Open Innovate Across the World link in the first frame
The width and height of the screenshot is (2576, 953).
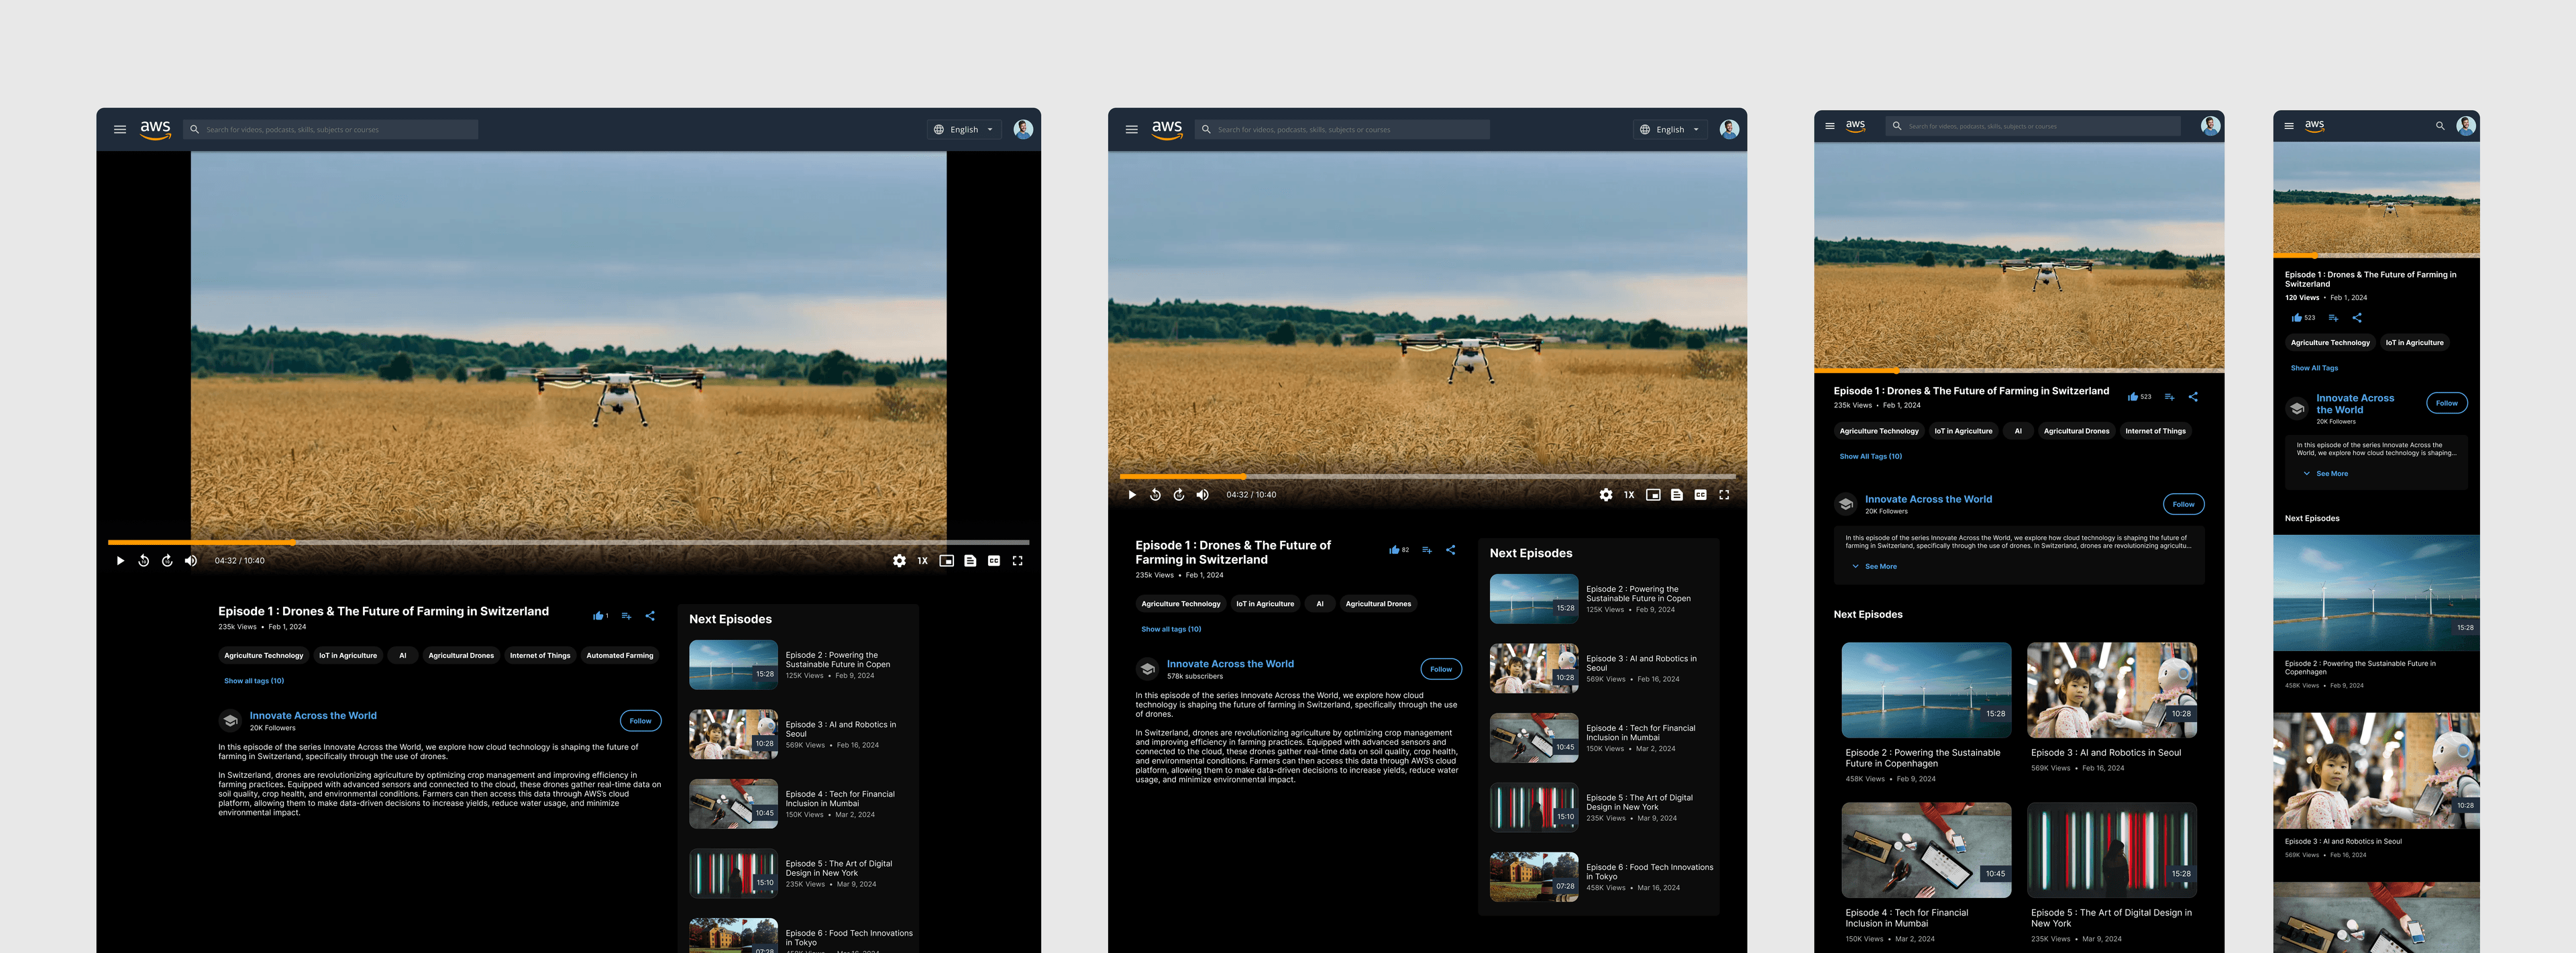point(313,716)
